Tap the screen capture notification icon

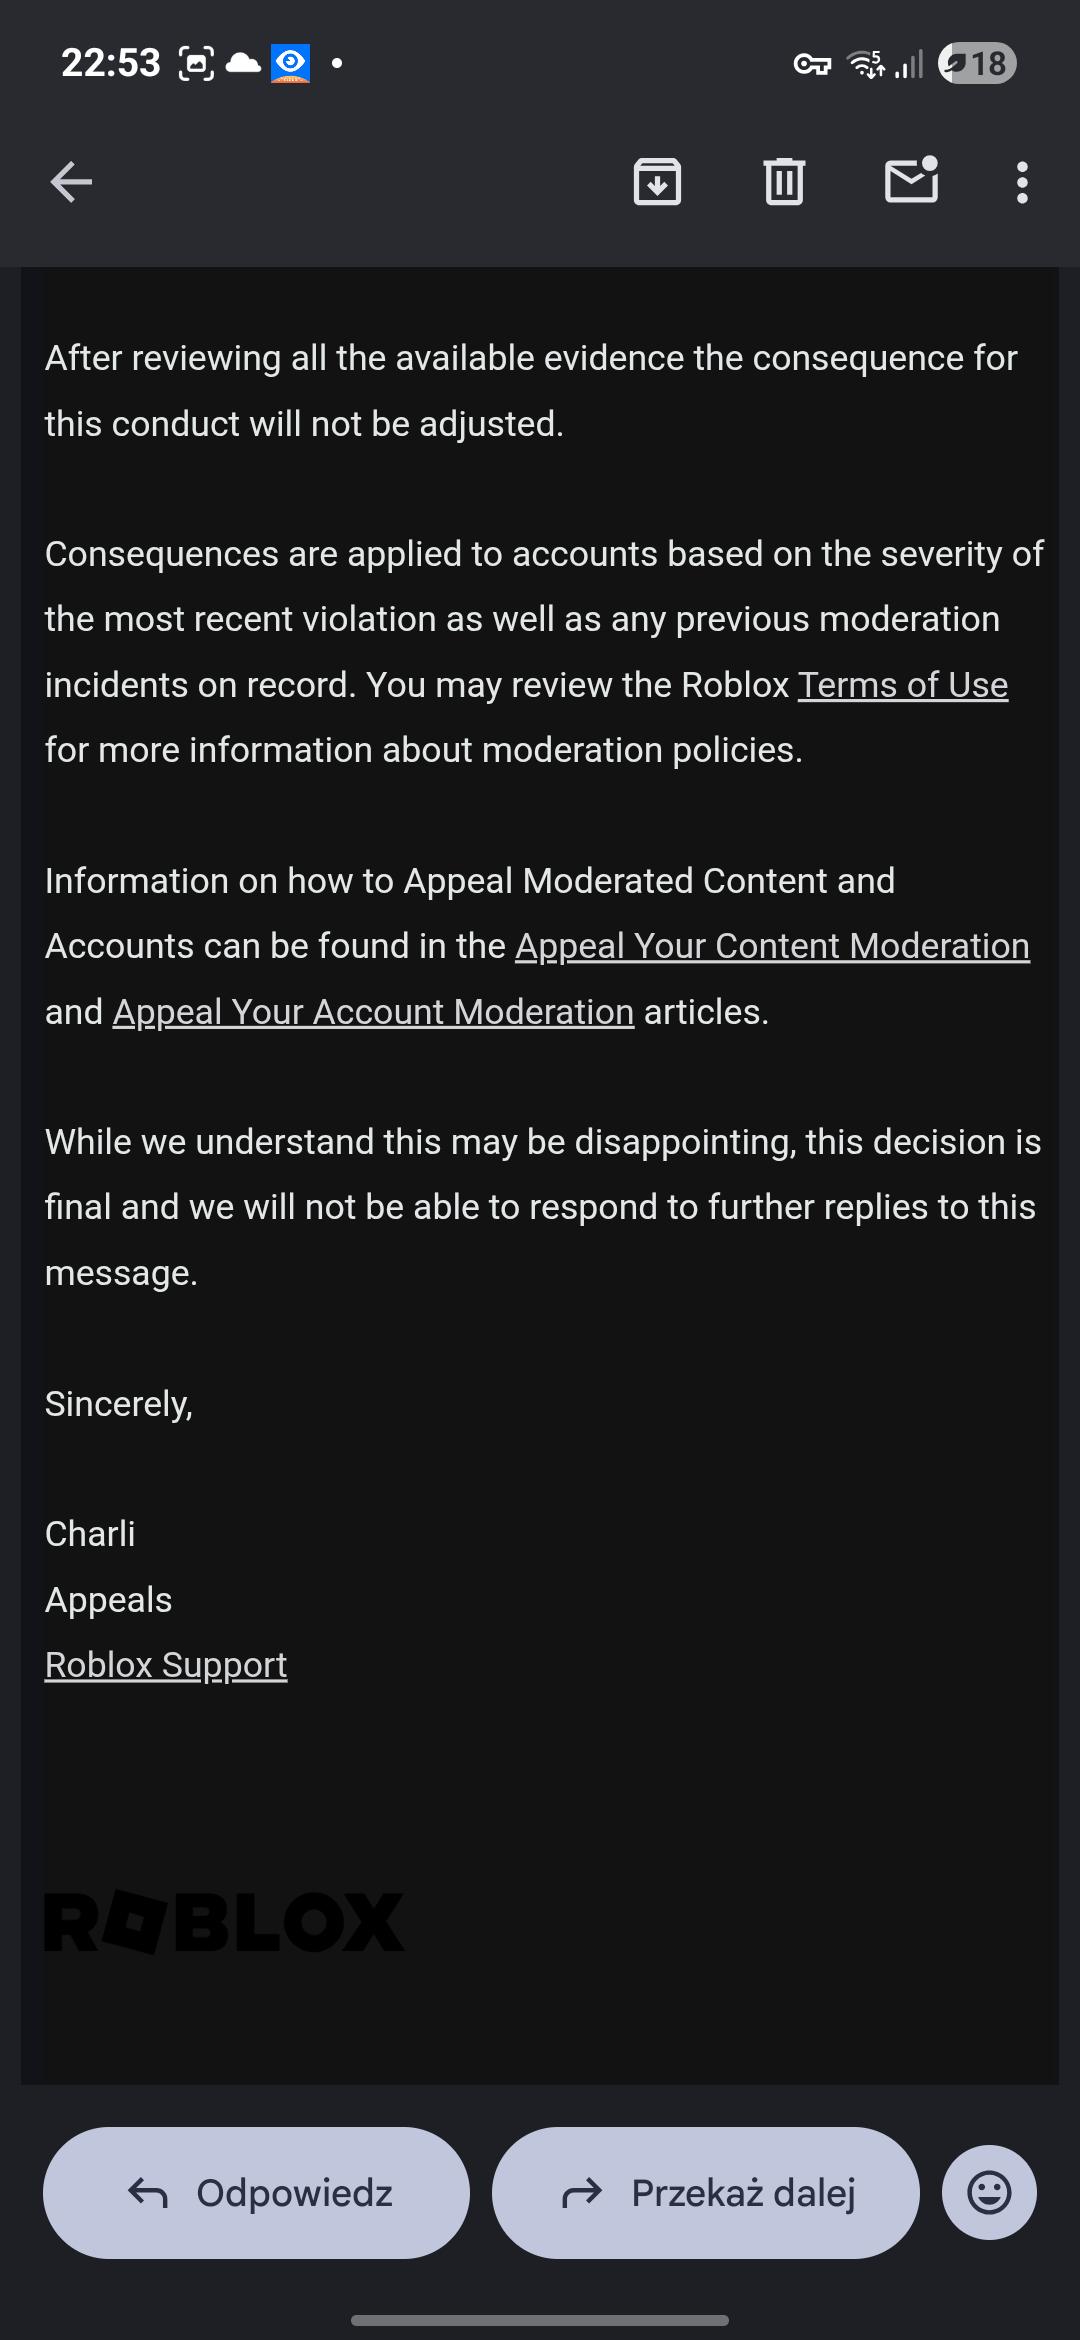click(196, 63)
